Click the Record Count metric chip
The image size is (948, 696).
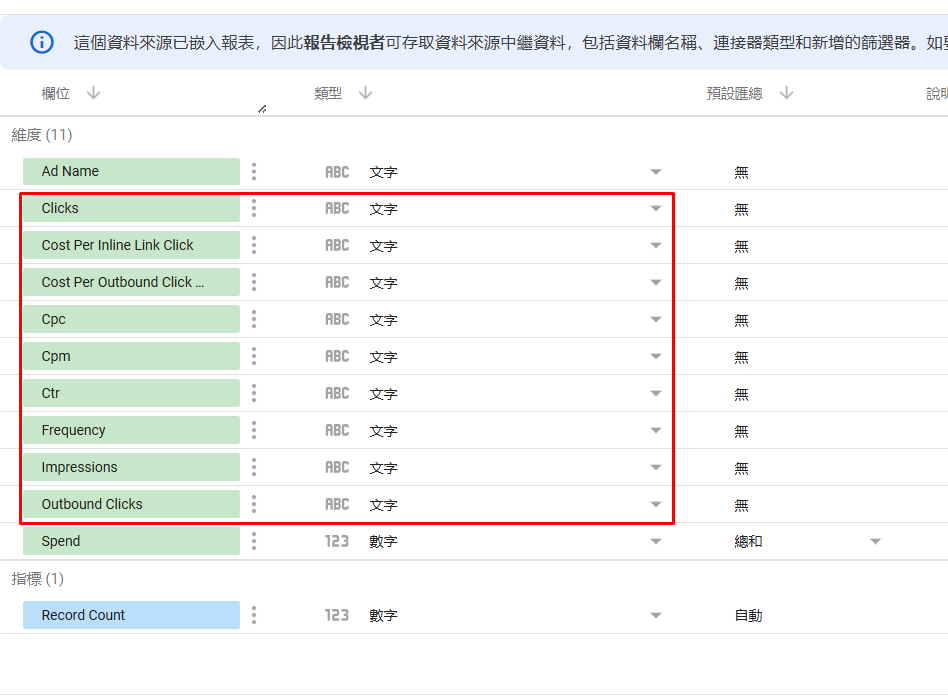coord(130,615)
